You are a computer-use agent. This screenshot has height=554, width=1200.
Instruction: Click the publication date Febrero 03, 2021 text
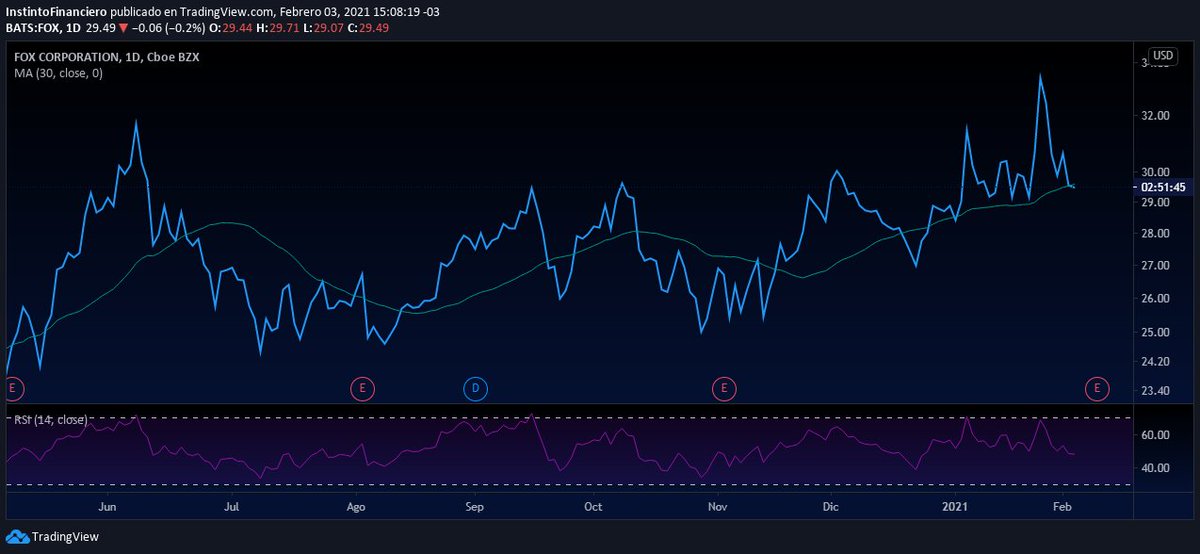(x=325, y=11)
